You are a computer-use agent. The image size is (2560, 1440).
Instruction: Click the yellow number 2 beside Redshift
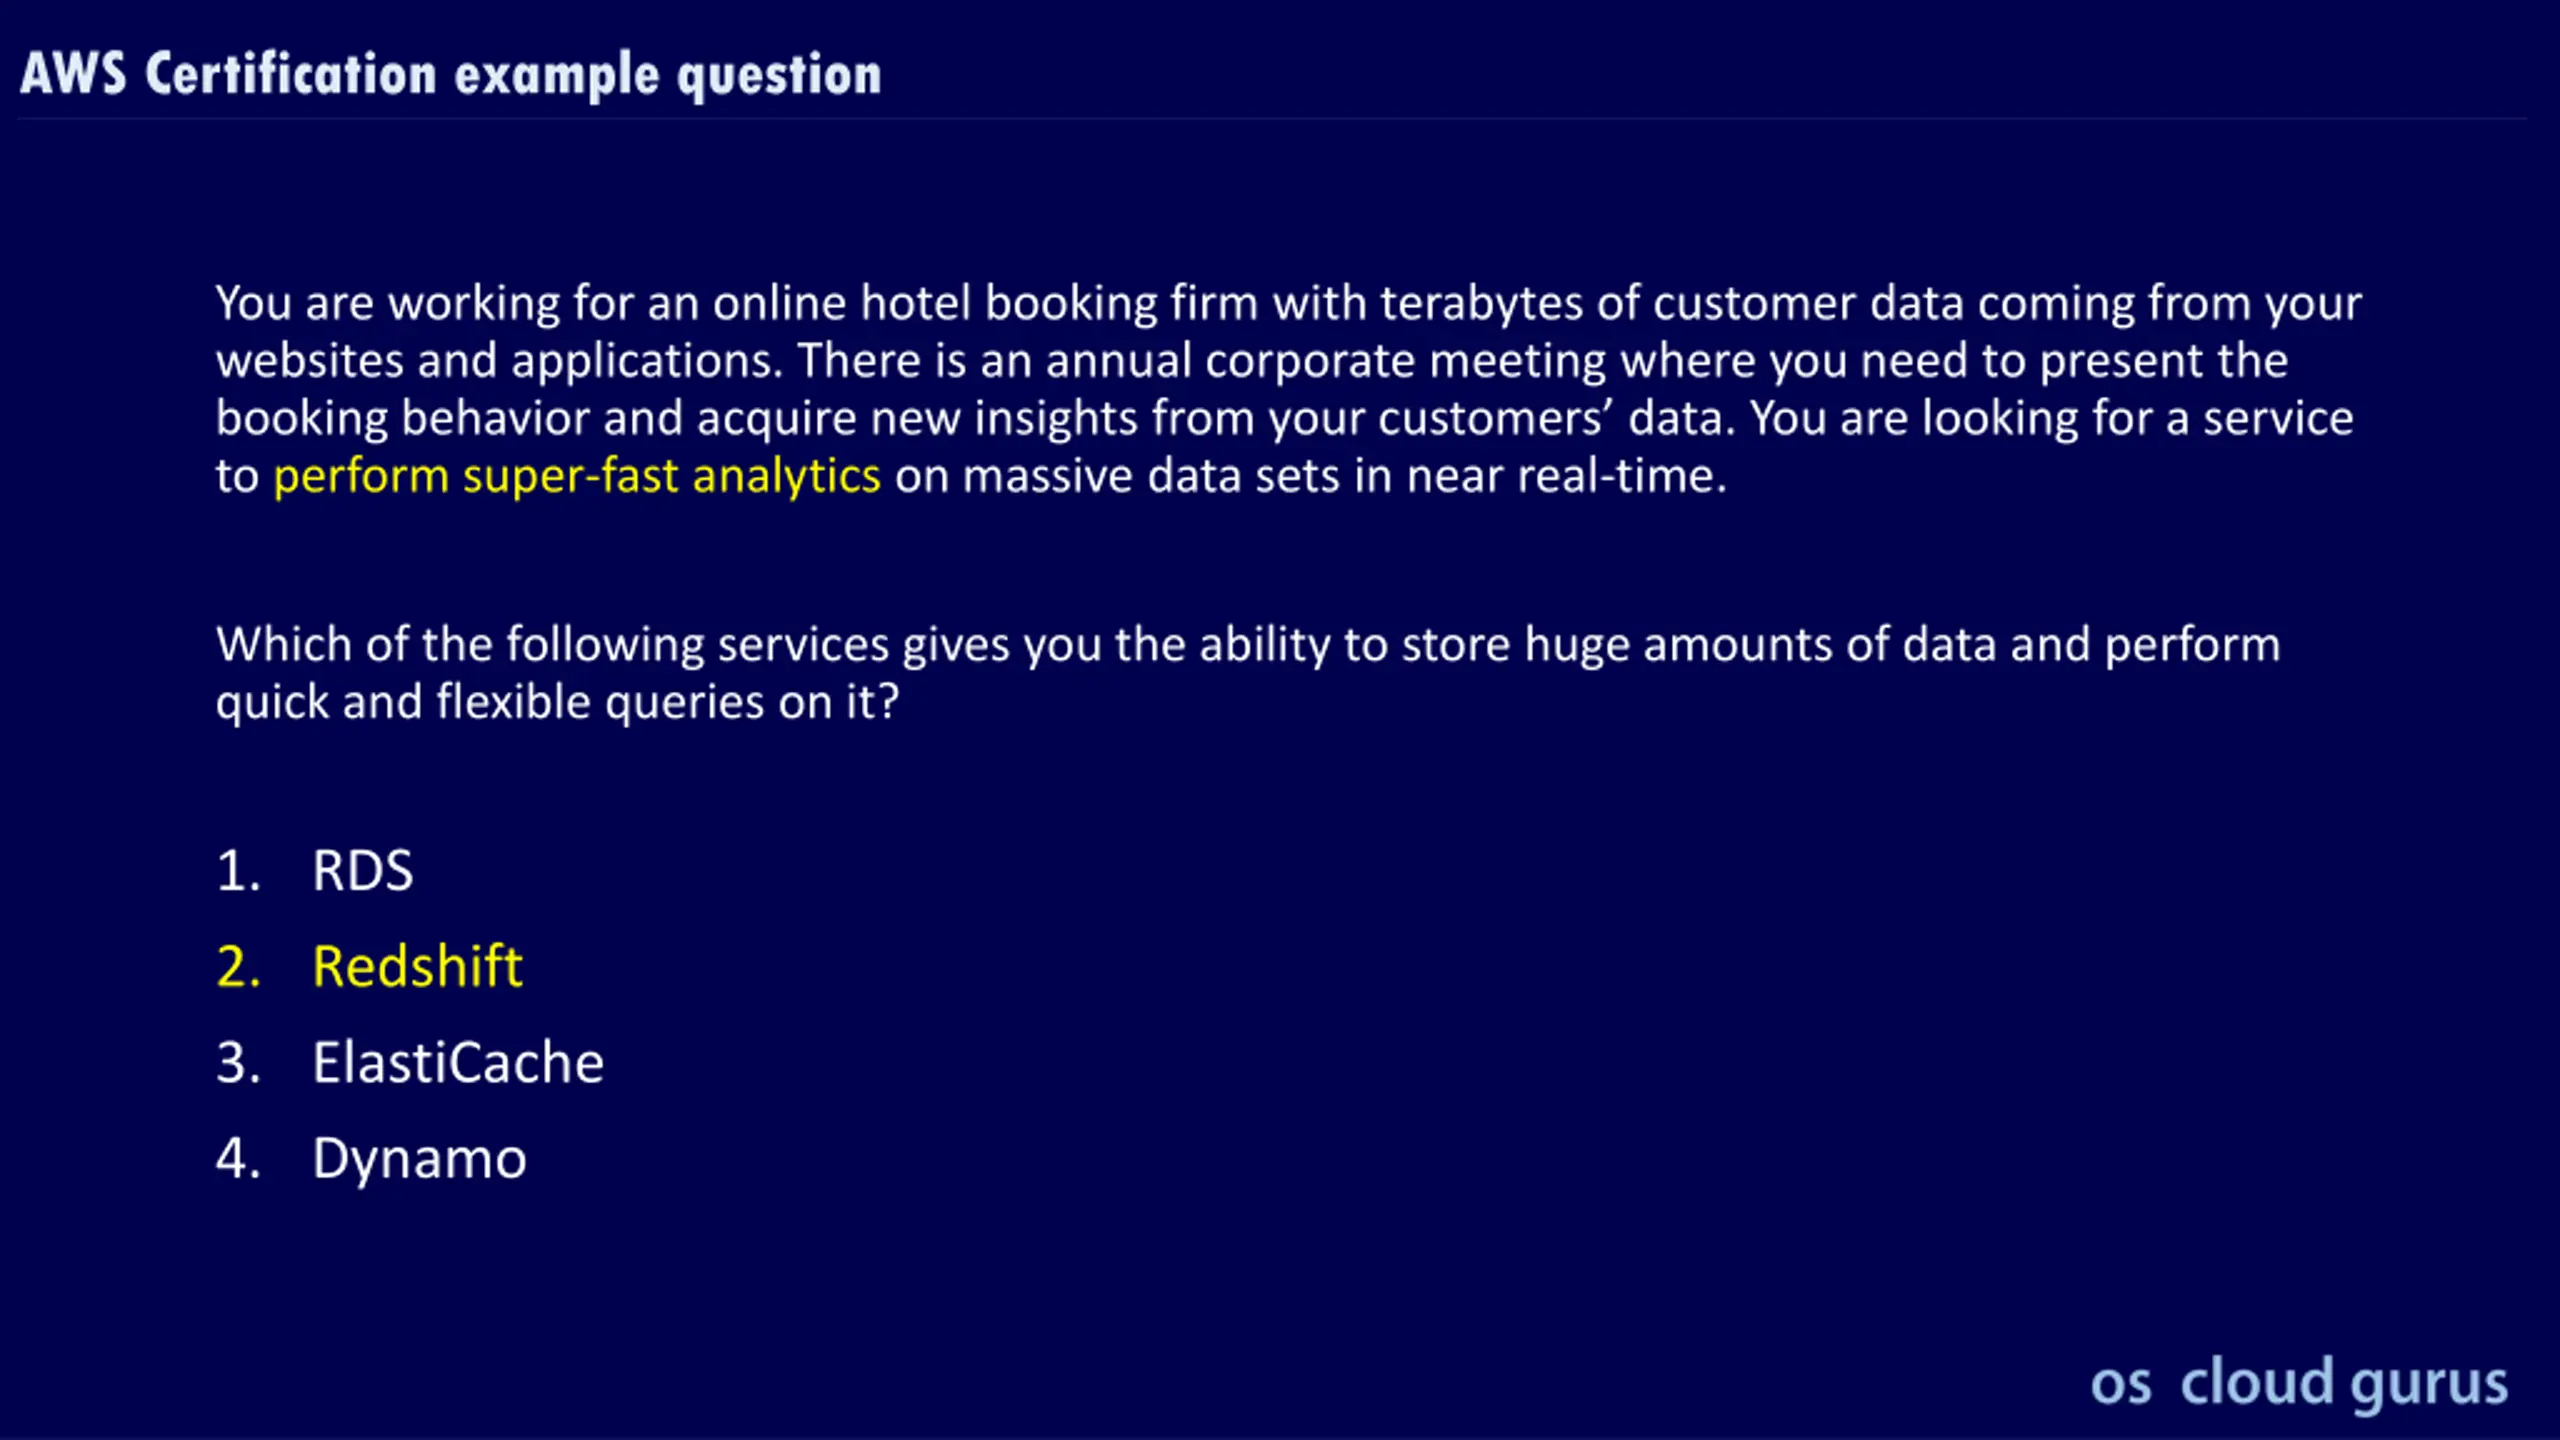[238, 966]
